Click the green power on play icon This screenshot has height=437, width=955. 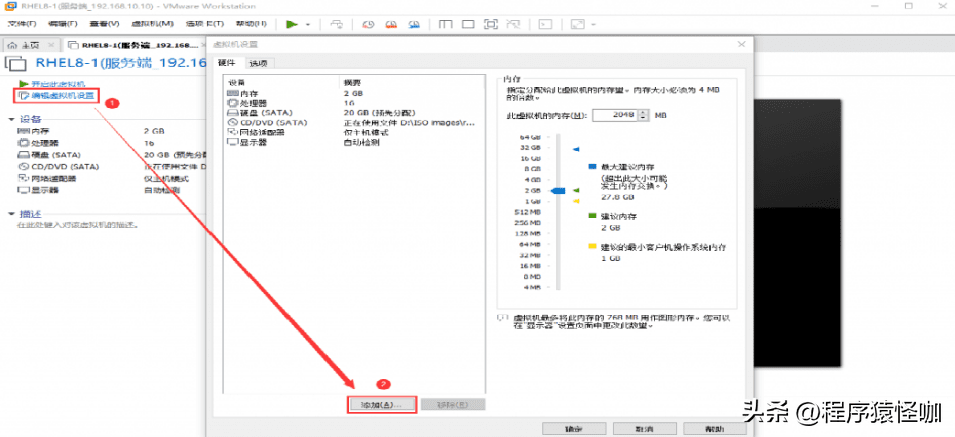tap(291, 23)
